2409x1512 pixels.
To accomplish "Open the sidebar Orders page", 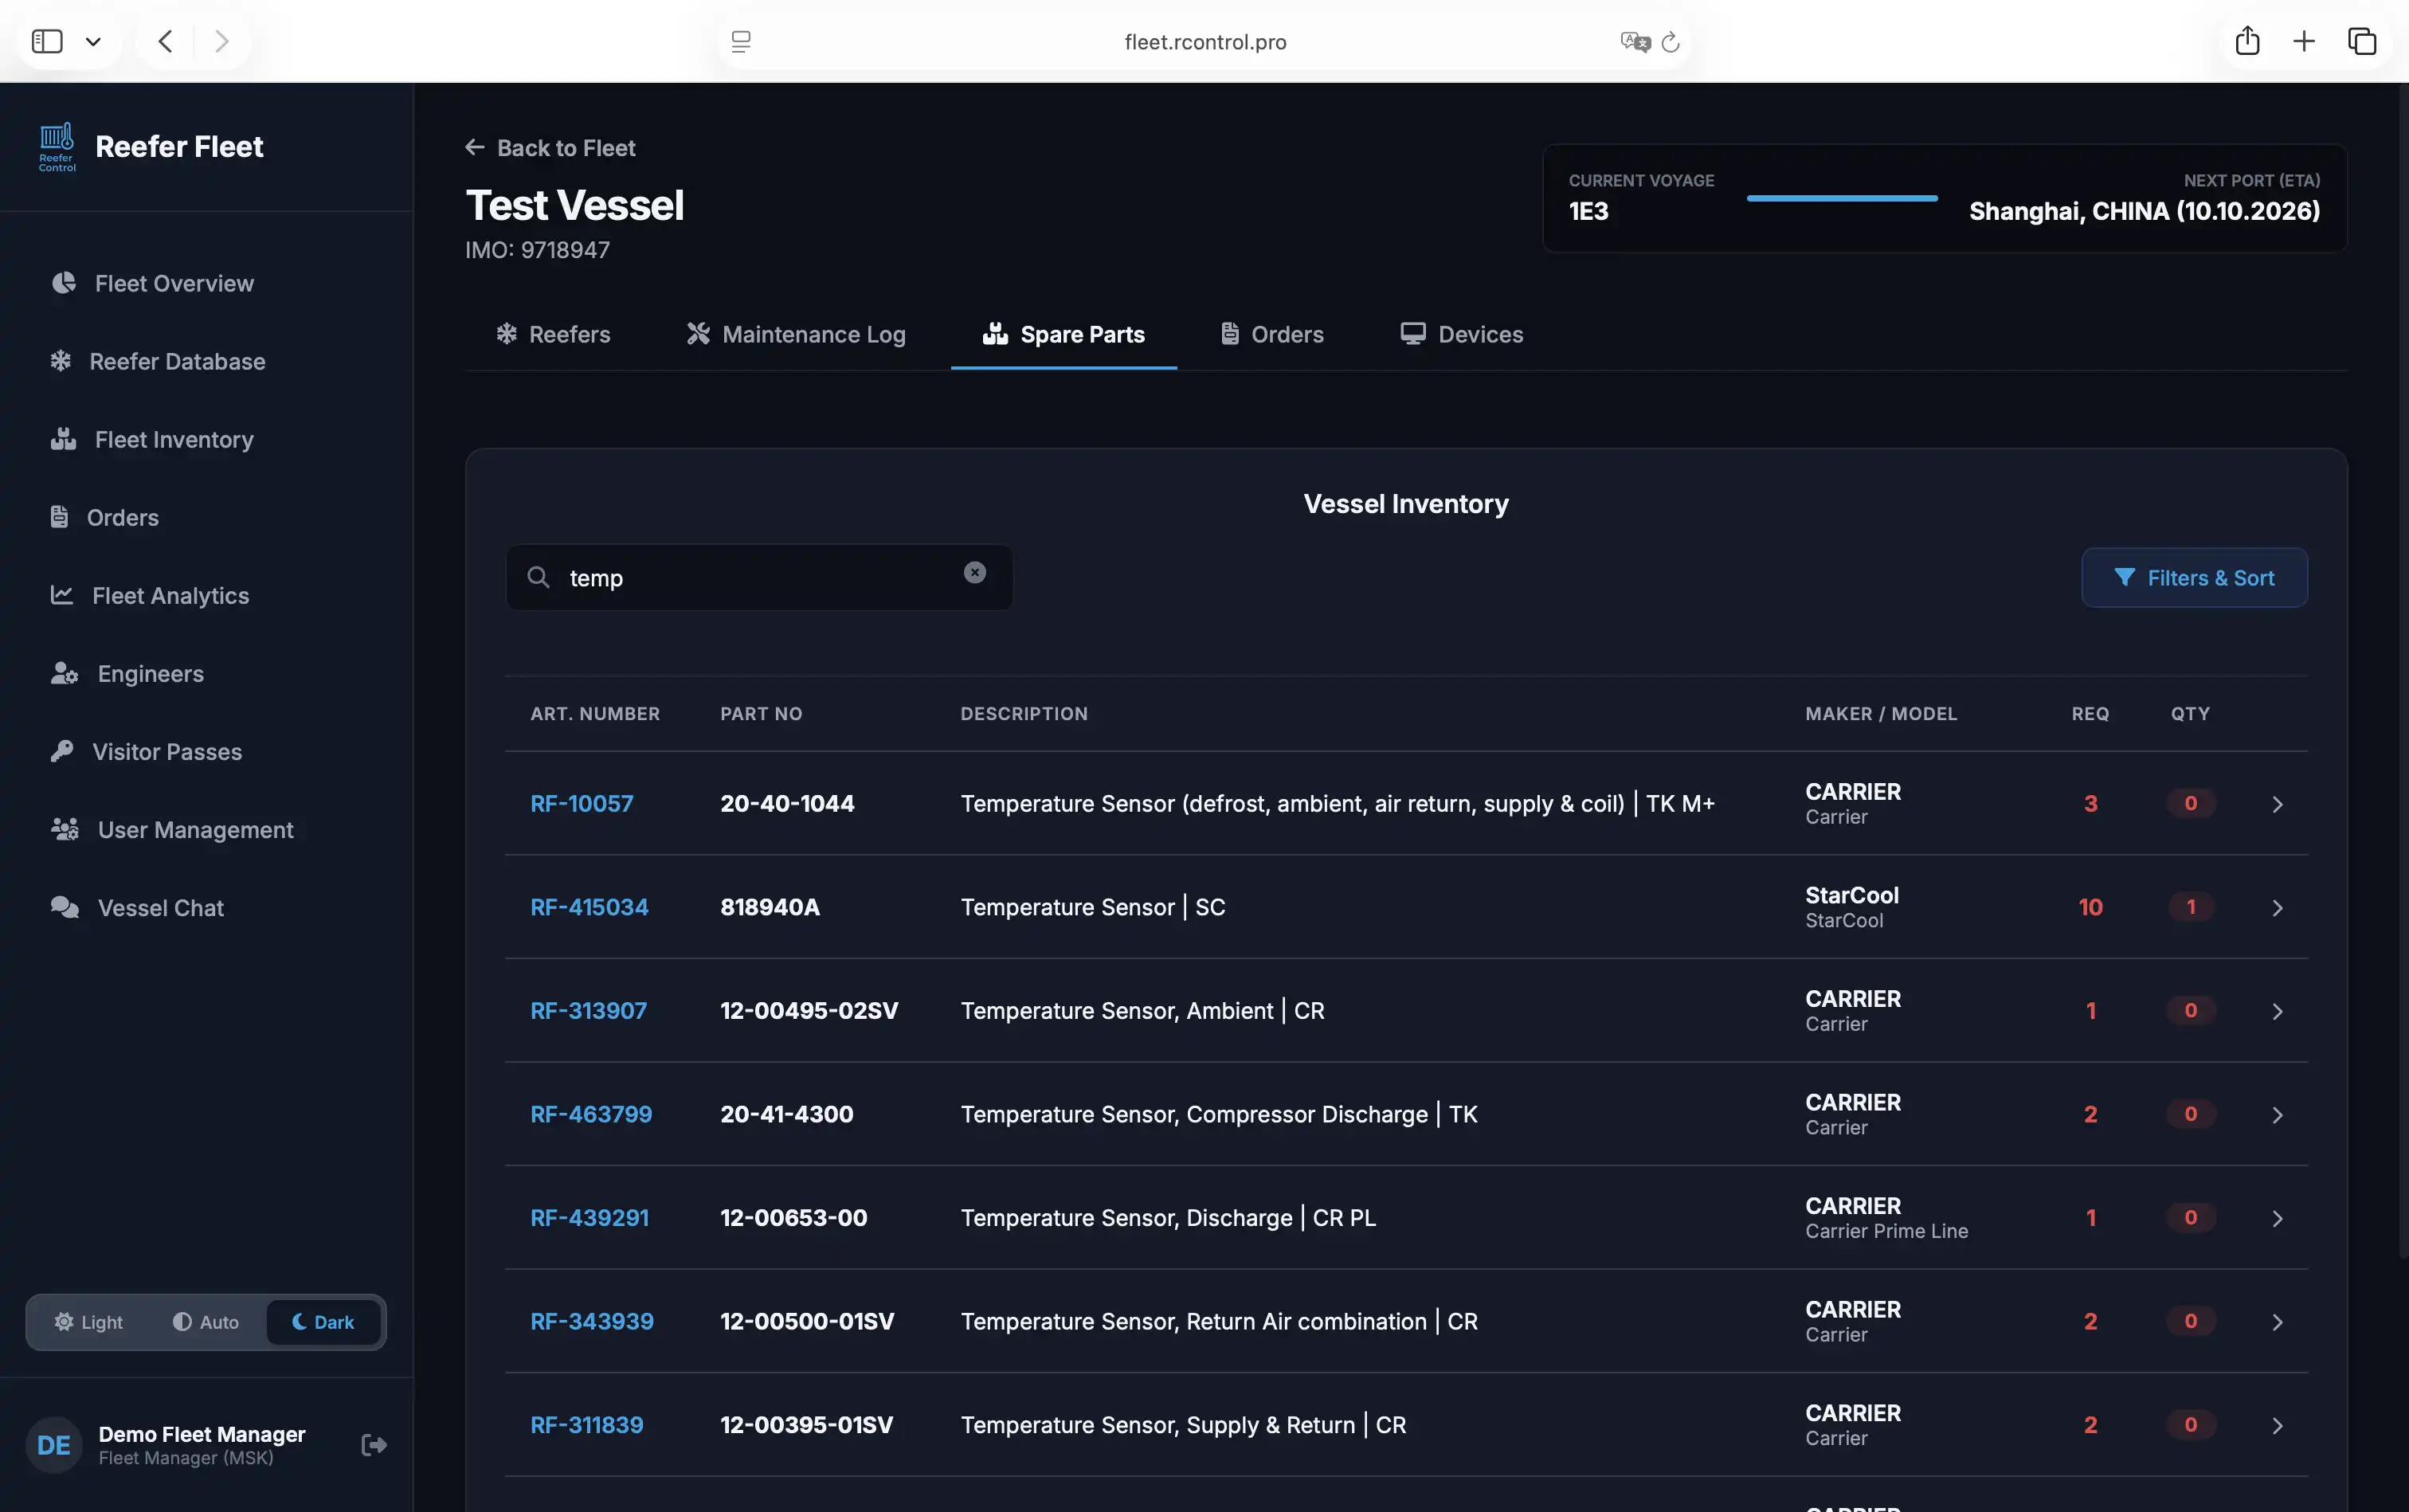I will (104, 517).
